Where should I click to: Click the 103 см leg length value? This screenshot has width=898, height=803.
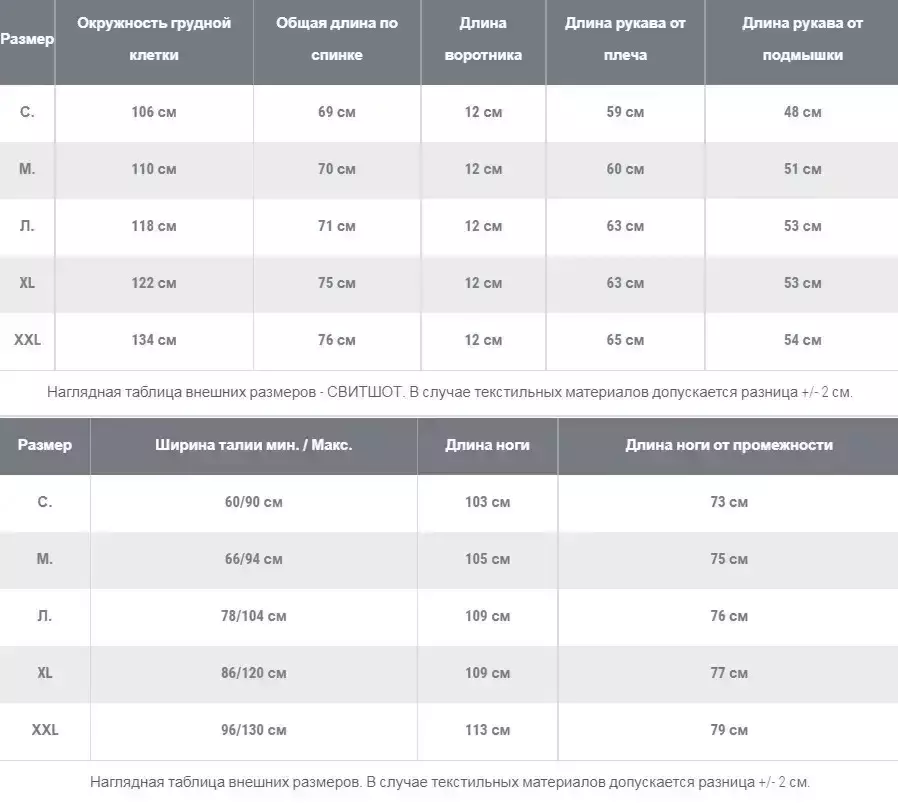(x=488, y=502)
